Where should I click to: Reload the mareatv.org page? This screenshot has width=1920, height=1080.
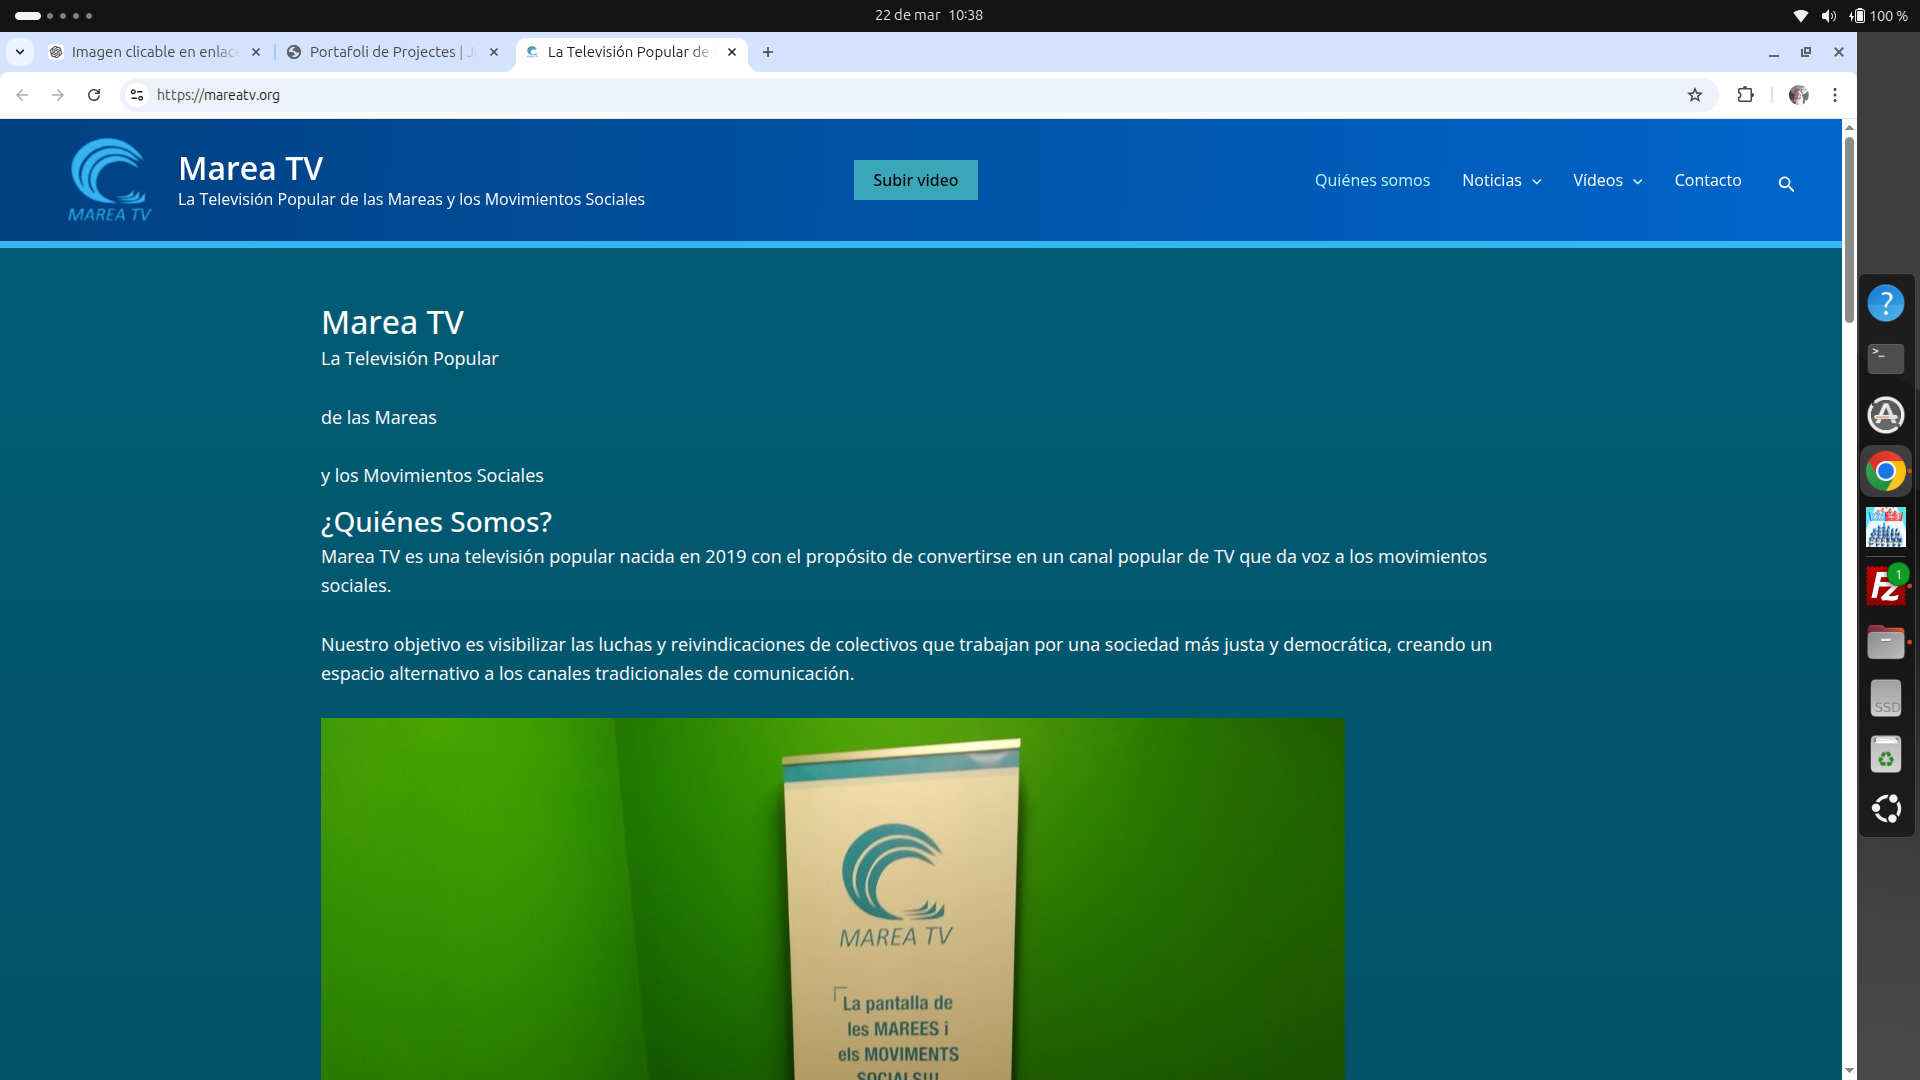[94, 95]
